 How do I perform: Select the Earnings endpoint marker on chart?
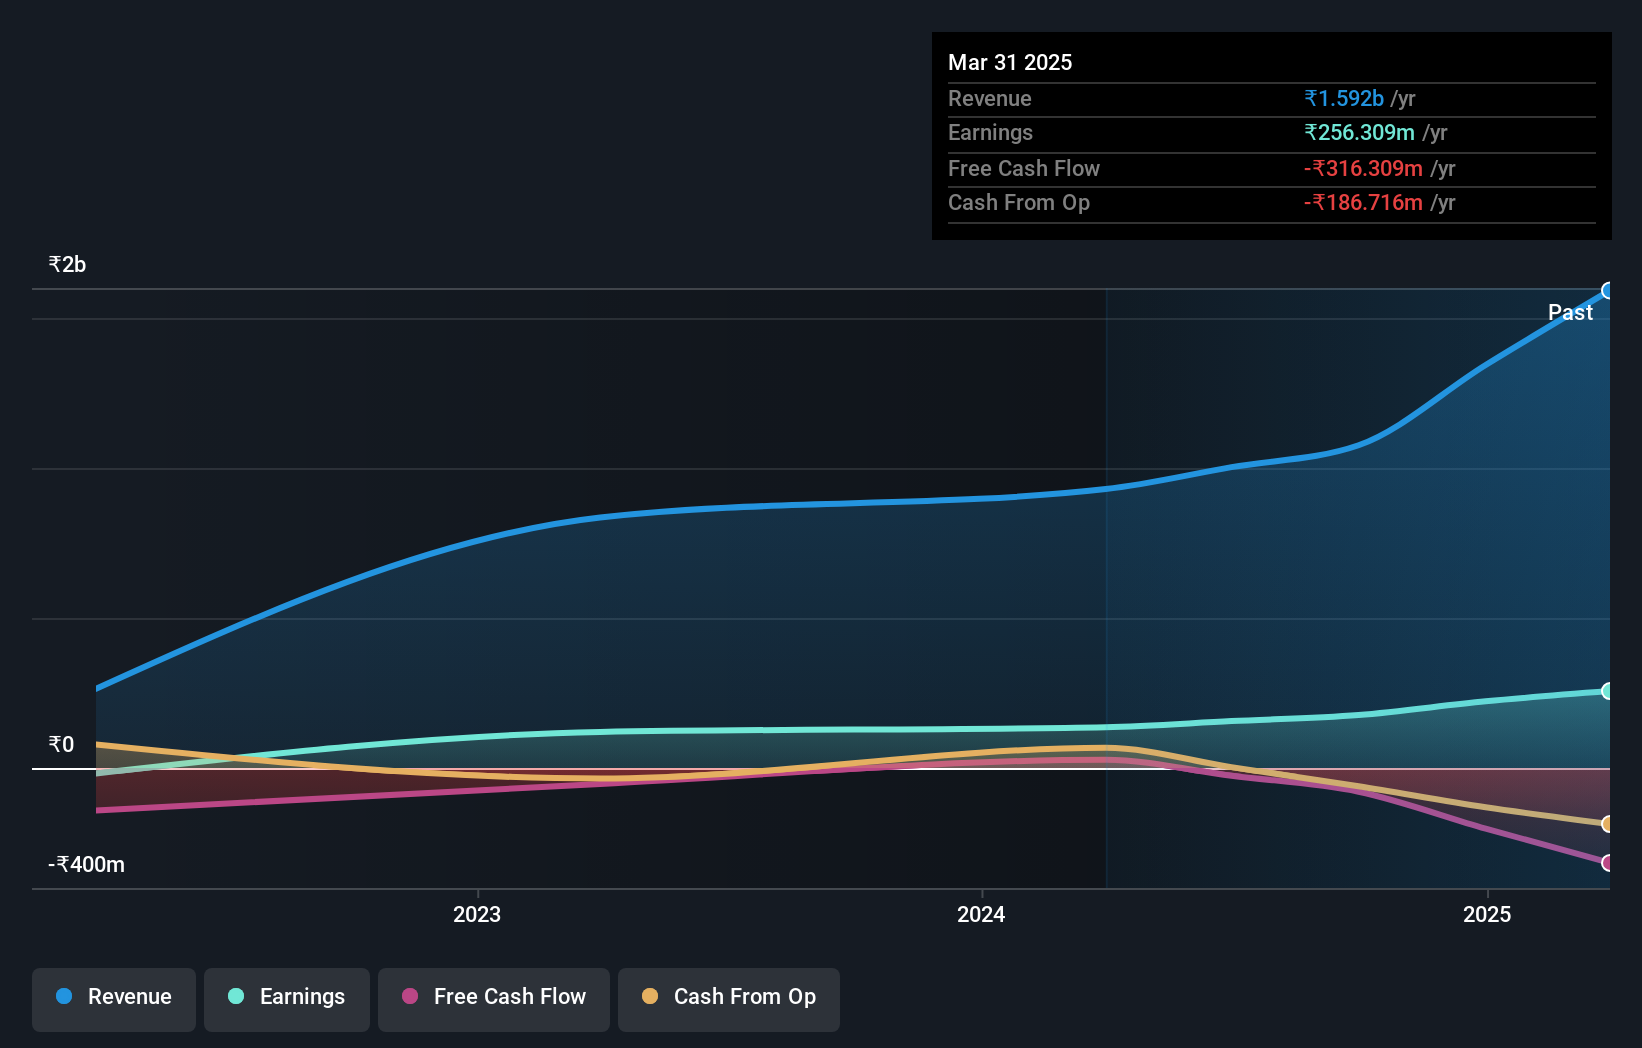pyautogui.click(x=1607, y=691)
